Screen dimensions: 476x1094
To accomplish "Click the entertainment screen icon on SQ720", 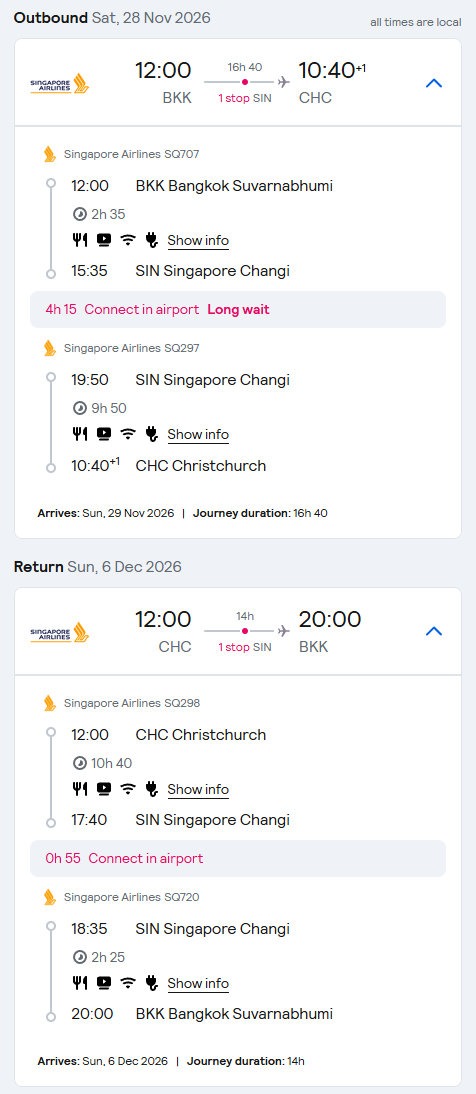I will click(x=103, y=983).
